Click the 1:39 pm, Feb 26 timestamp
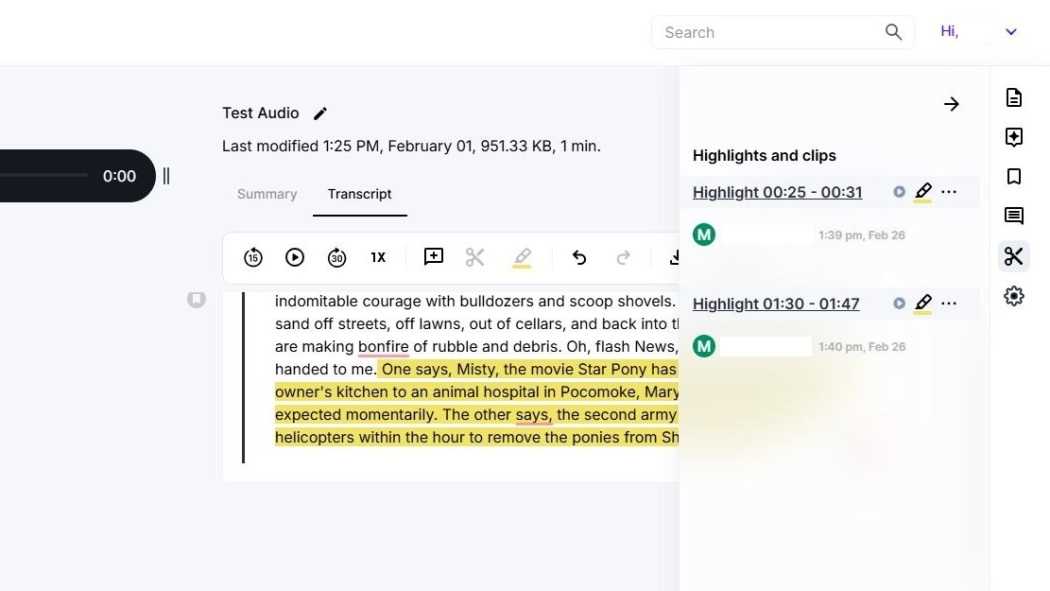The height and width of the screenshot is (591, 1050). click(862, 235)
